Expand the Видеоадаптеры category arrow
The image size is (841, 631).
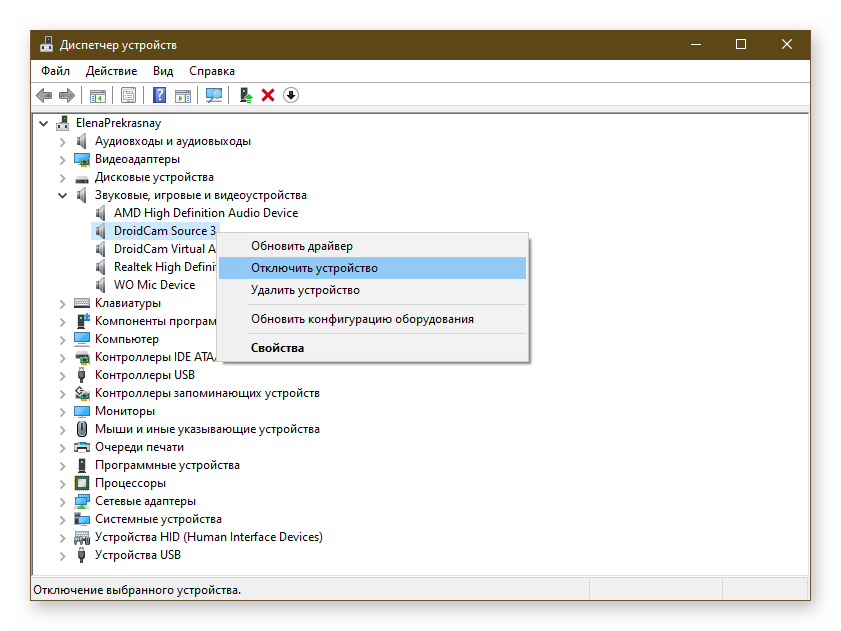click(62, 160)
